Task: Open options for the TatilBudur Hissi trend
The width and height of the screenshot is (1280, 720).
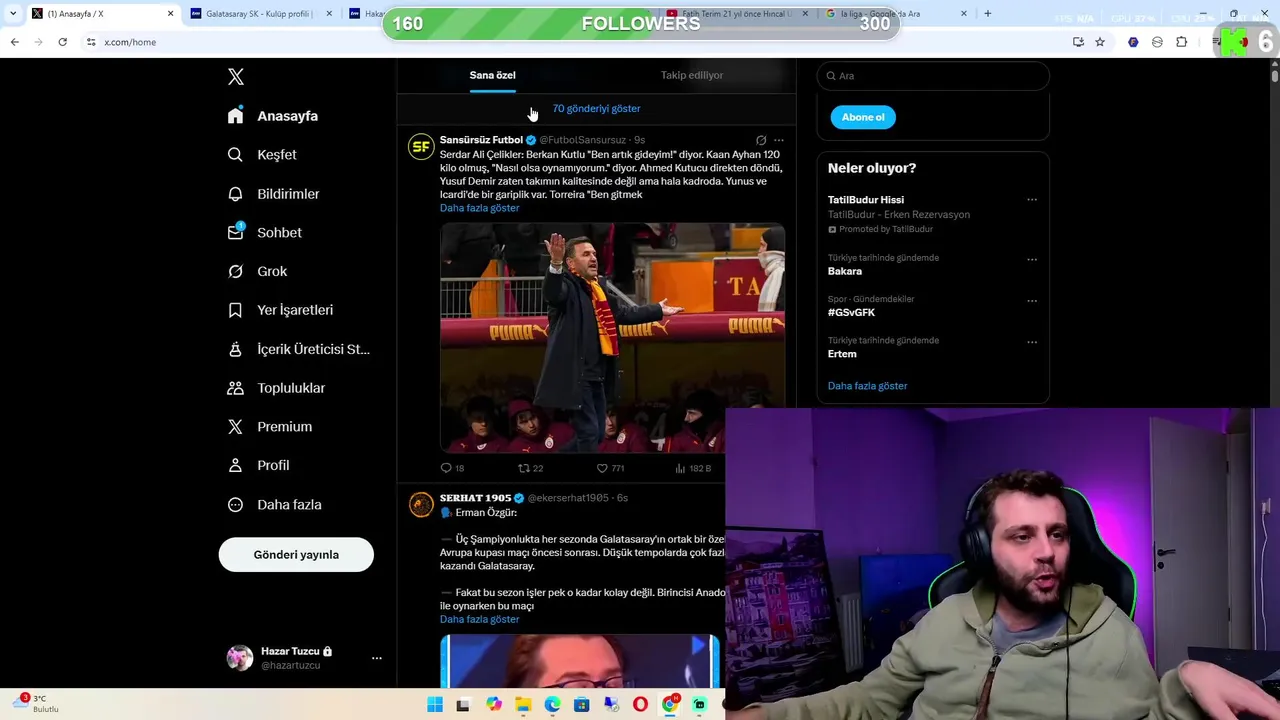Action: pos(1032,200)
